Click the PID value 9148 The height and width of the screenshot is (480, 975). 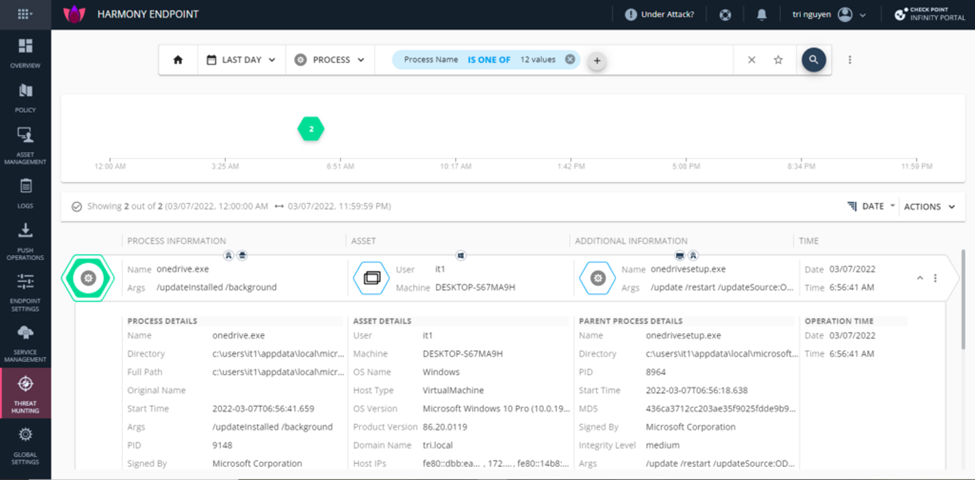[x=221, y=445]
